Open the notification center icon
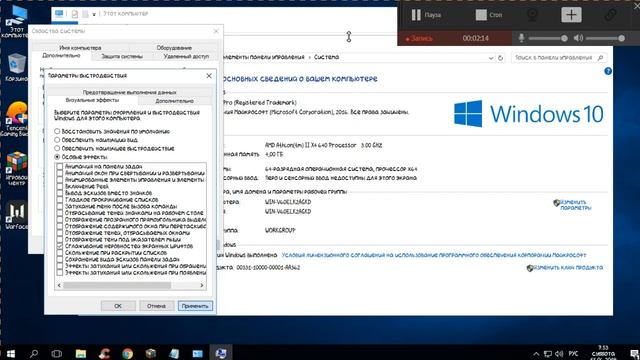Viewport: 640px width, 360px height. coord(634,354)
